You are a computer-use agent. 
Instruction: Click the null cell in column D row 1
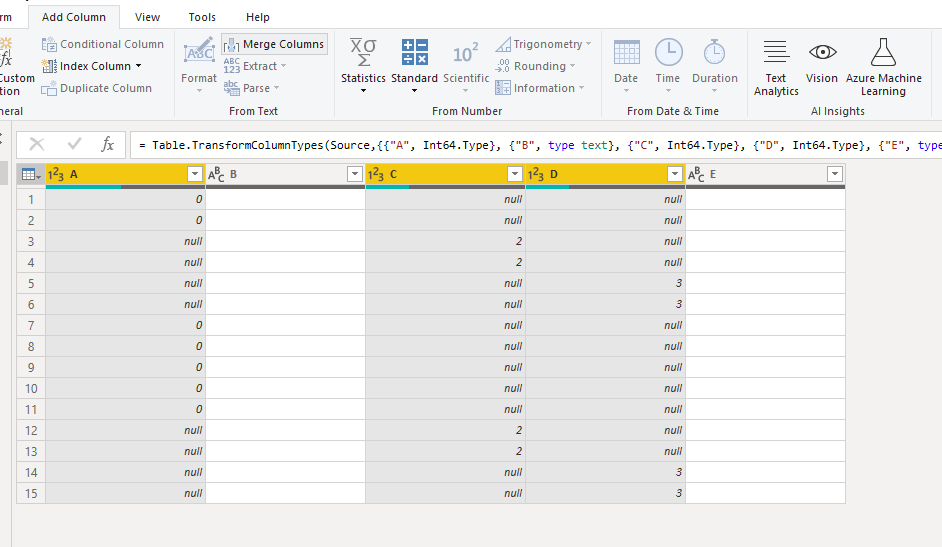tap(606, 199)
